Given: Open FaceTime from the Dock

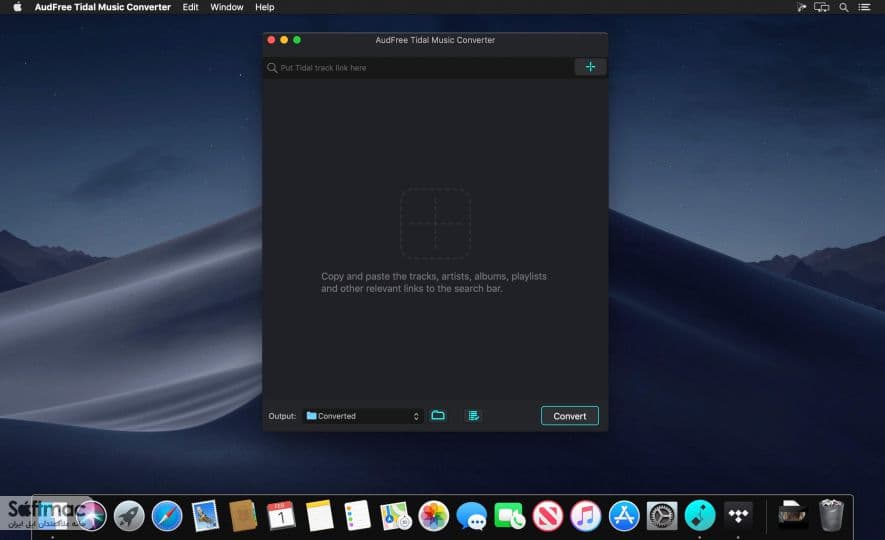Looking at the screenshot, I should click(509, 515).
